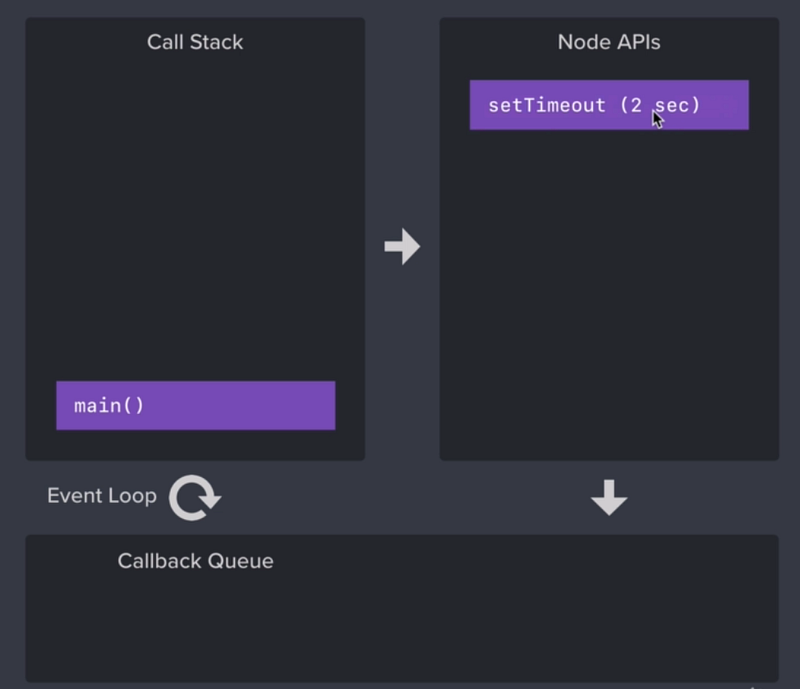Click the down arrow below Node APIs panel
Viewport: 800px width, 689px height.
(609, 498)
